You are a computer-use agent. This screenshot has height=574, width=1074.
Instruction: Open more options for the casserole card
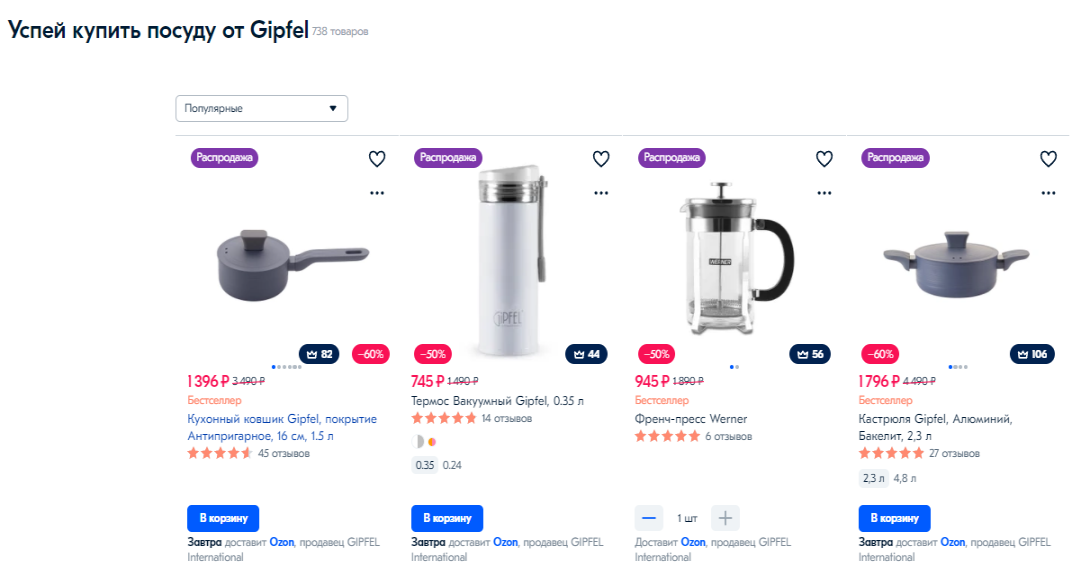1048,193
